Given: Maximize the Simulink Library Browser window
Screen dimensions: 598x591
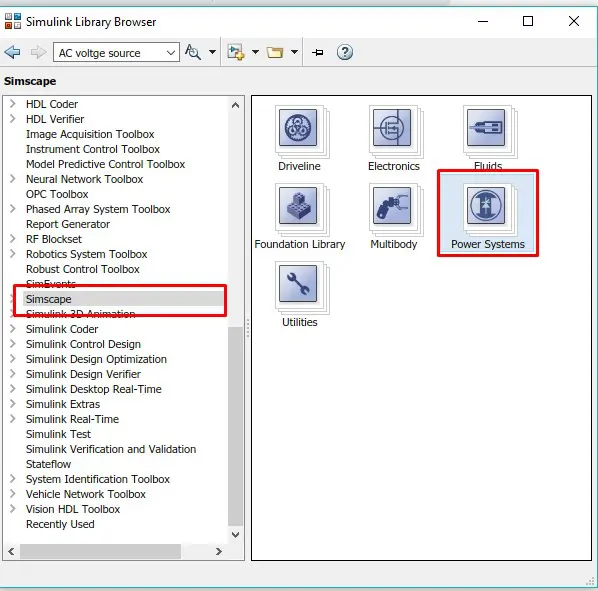Looking at the screenshot, I should pos(528,21).
